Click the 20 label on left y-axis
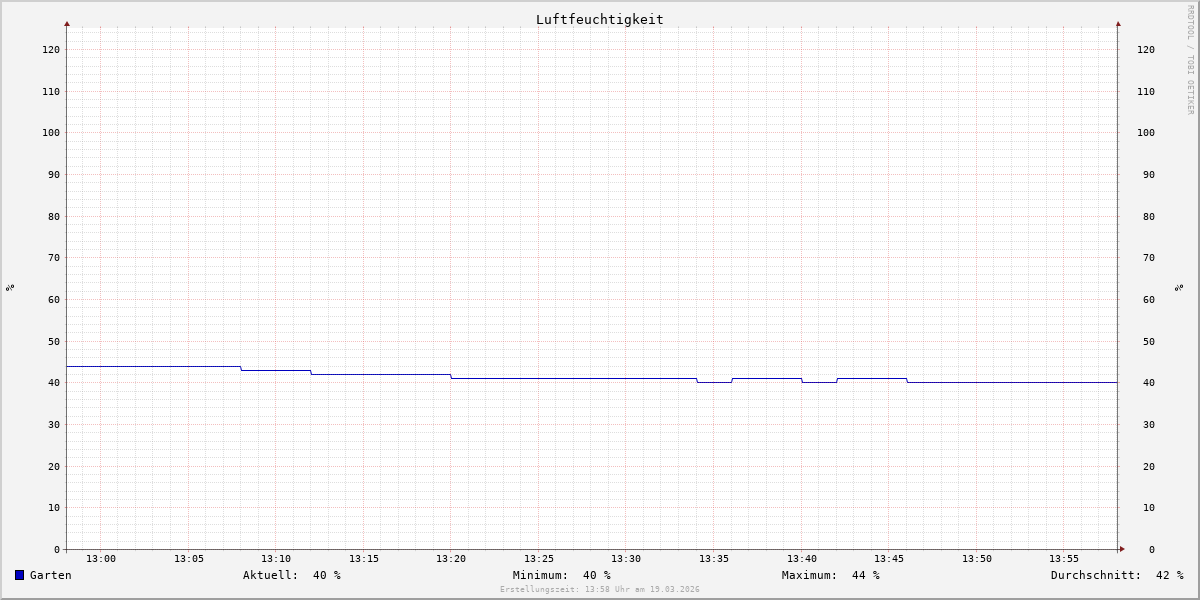This screenshot has height=600, width=1200. pyautogui.click(x=54, y=466)
